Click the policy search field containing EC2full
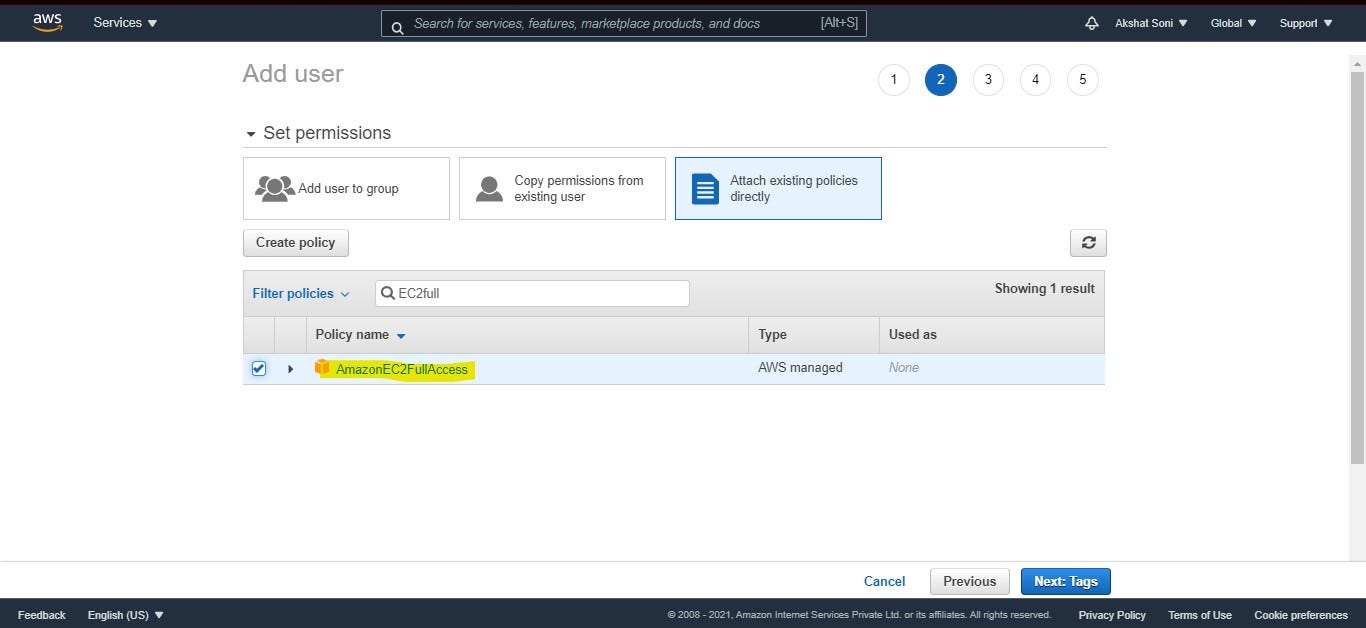This screenshot has width=1366, height=628. point(532,293)
